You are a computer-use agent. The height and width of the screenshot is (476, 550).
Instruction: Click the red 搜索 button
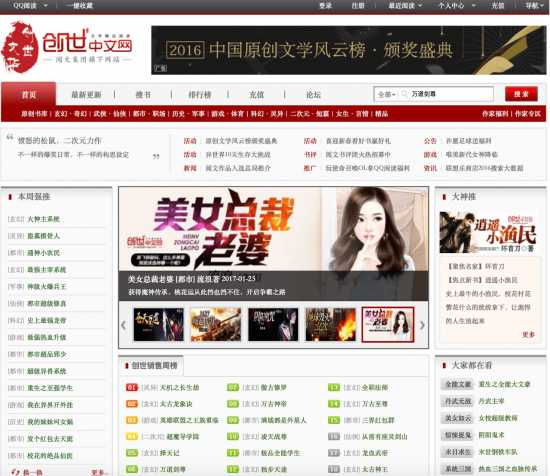[521, 94]
